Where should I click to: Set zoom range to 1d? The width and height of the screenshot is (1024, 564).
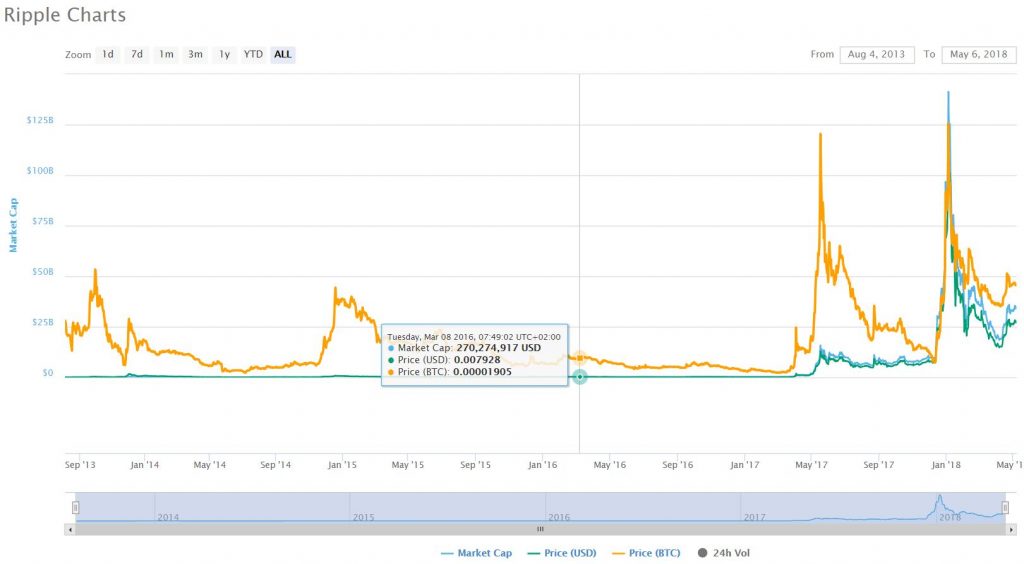pos(108,54)
